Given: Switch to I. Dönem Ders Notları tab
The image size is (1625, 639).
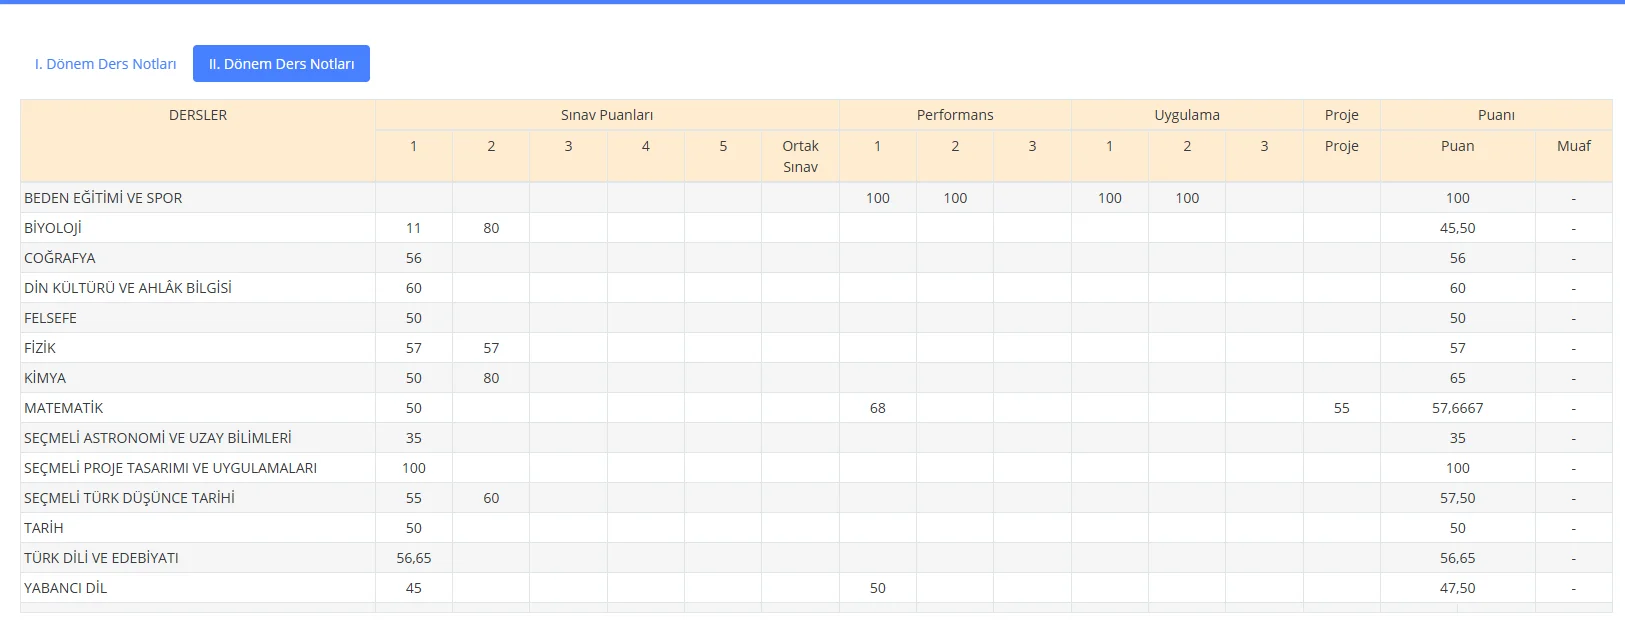Looking at the screenshot, I should pos(105,64).
